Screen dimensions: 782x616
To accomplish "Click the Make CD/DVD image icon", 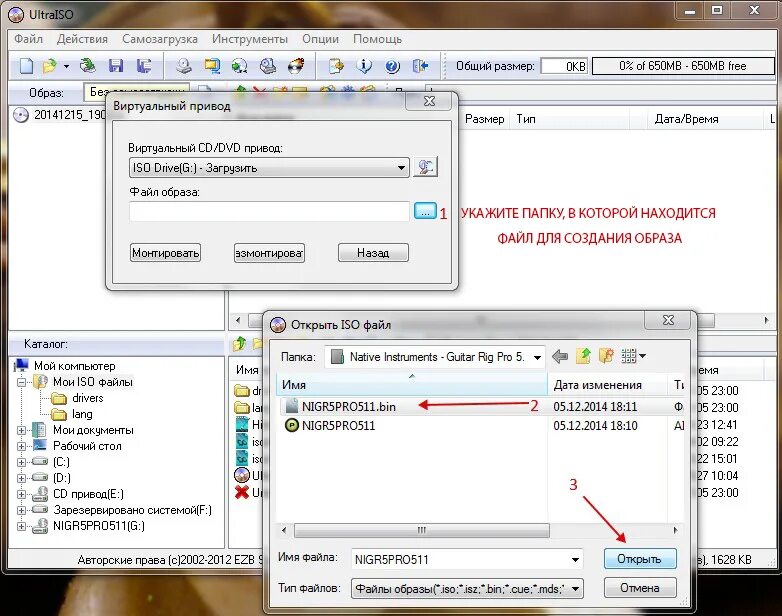I will 184,66.
